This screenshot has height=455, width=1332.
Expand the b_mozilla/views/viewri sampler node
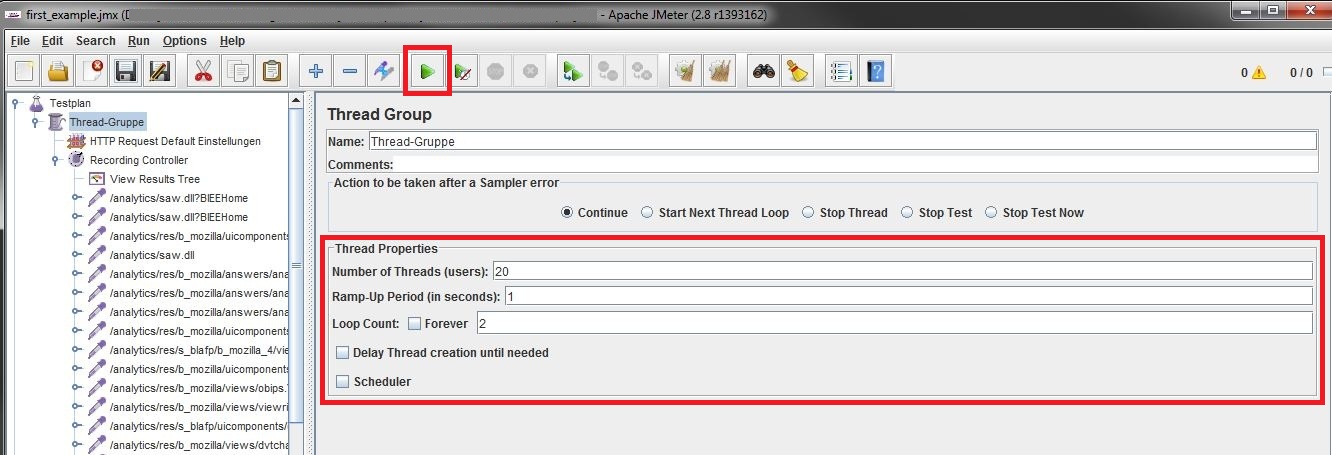[76, 407]
